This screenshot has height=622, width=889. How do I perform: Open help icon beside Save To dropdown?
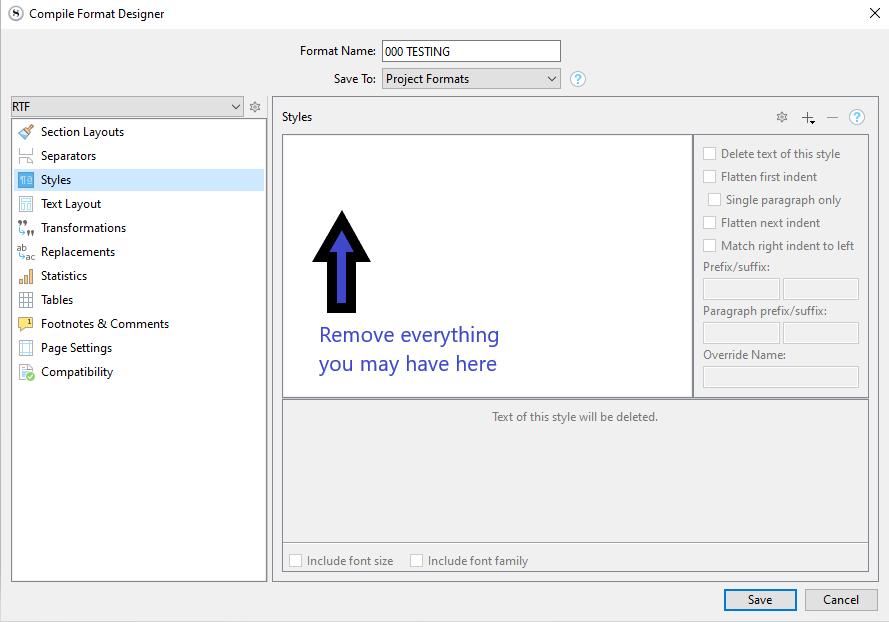coord(577,79)
